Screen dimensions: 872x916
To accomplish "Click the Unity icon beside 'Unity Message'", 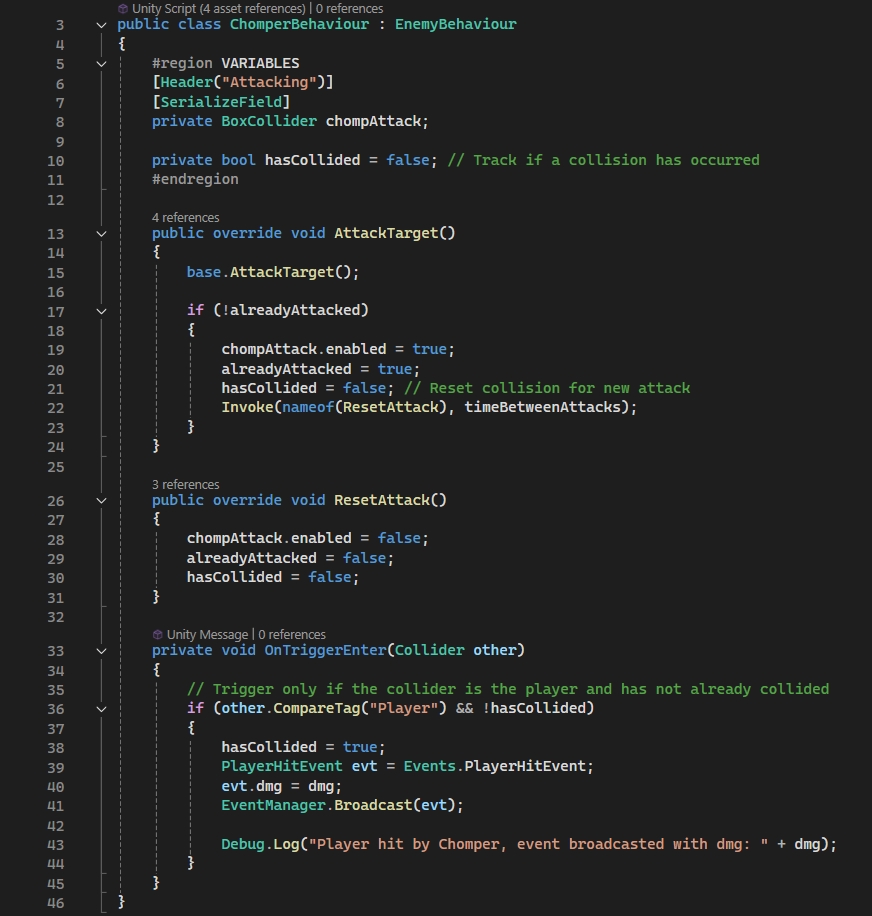I will click(x=157, y=634).
